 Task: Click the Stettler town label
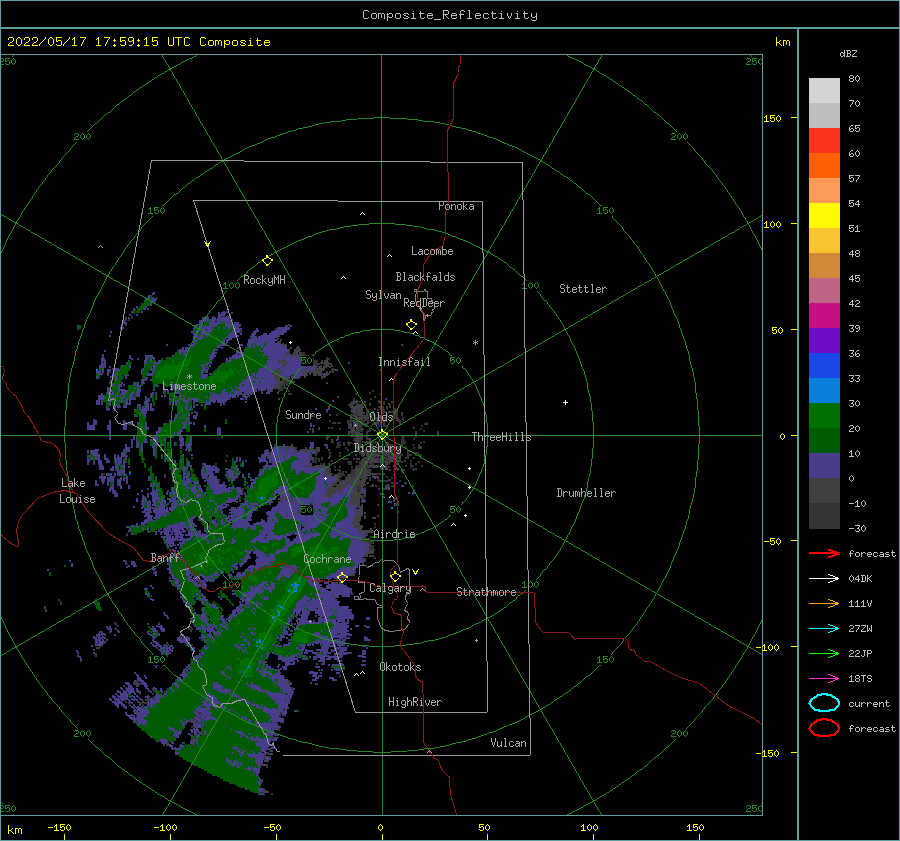pos(583,289)
